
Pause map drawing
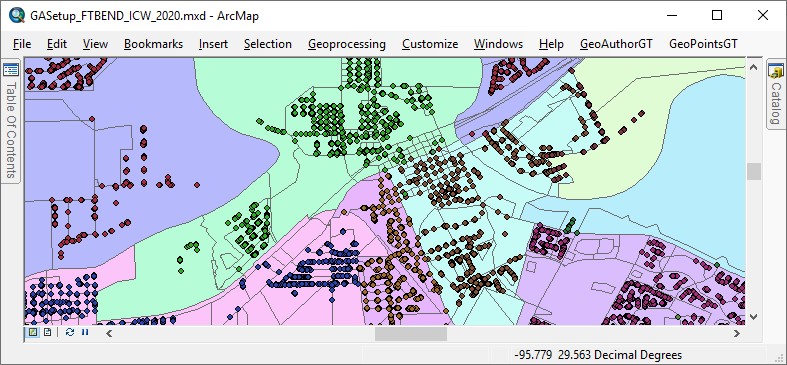[85, 332]
